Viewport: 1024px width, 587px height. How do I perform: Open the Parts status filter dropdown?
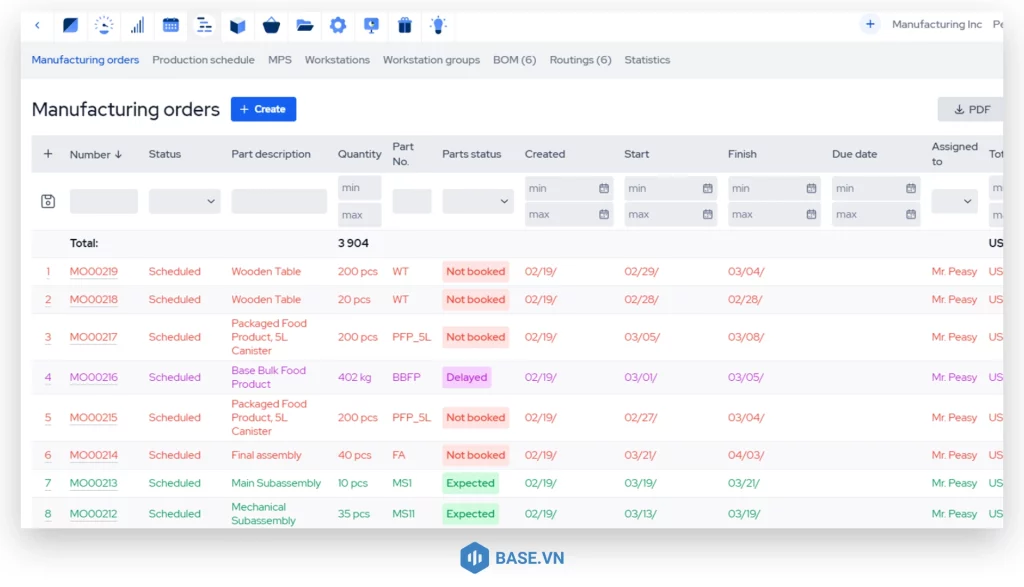[477, 201]
